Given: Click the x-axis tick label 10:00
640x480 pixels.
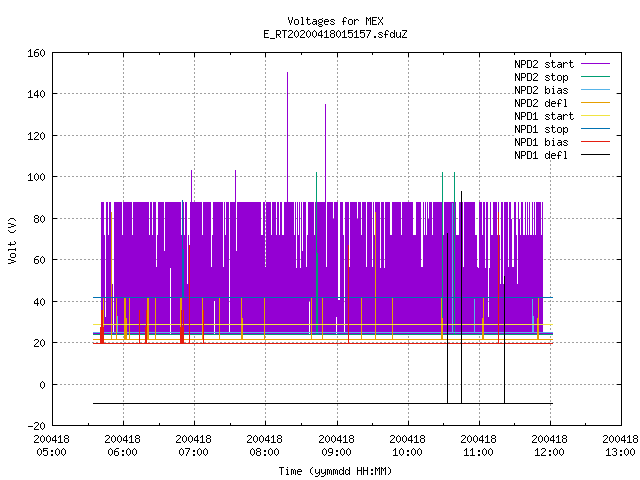Looking at the screenshot, I should click(407, 452).
